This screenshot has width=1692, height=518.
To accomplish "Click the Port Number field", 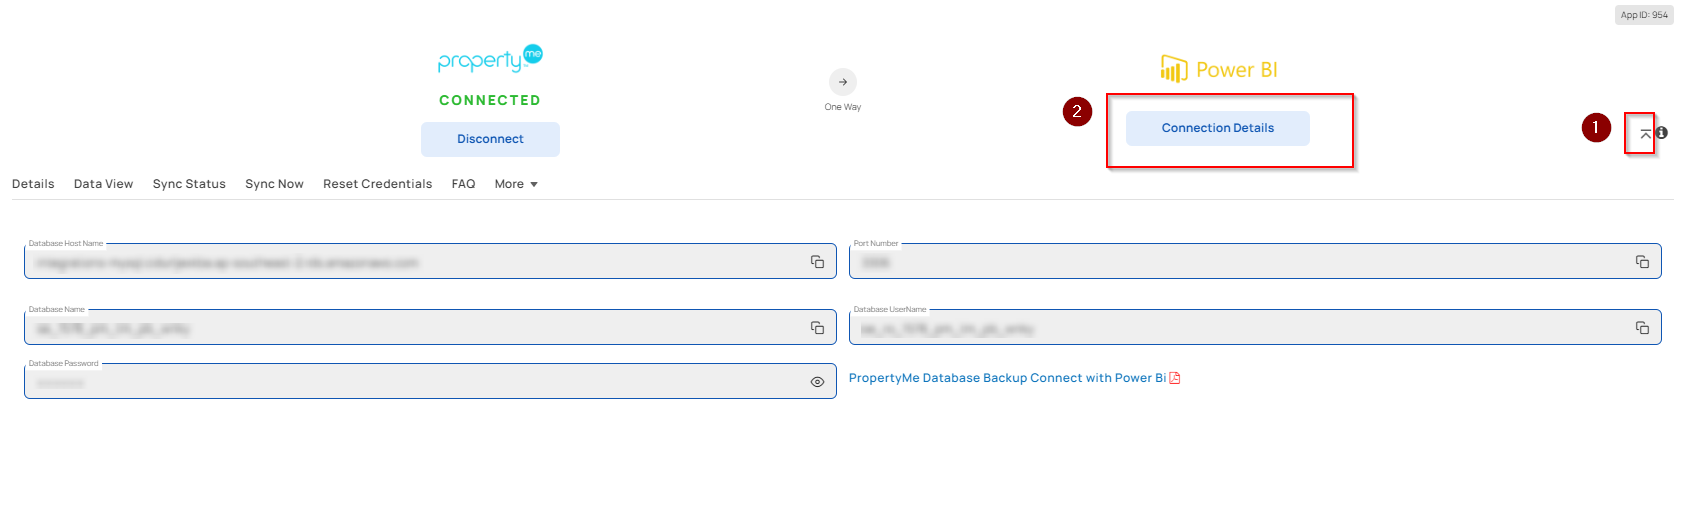I will 1255,262.
